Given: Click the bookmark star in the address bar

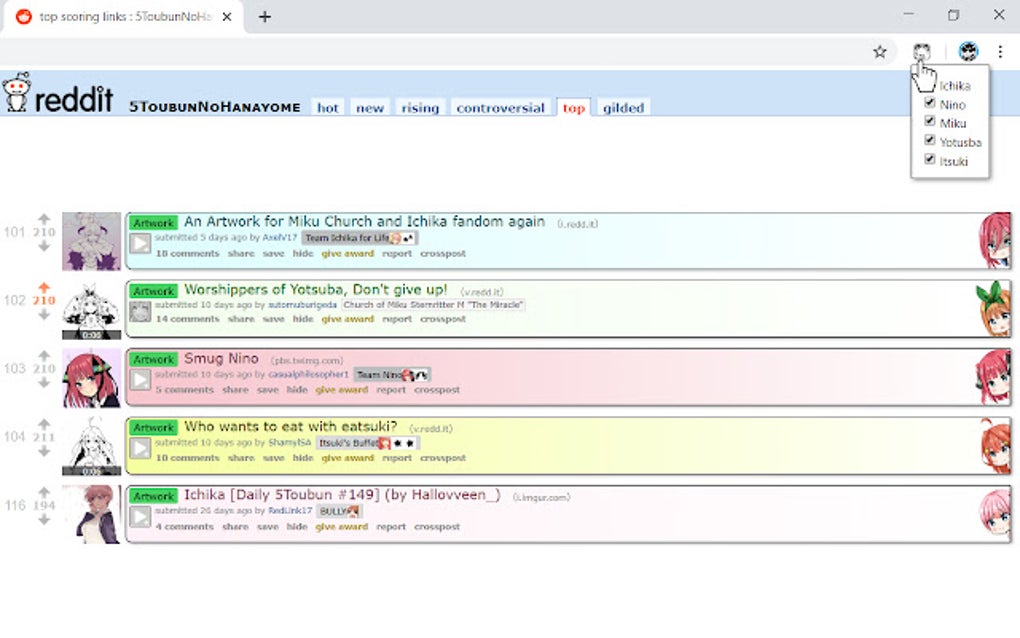Looking at the screenshot, I should pos(879,51).
